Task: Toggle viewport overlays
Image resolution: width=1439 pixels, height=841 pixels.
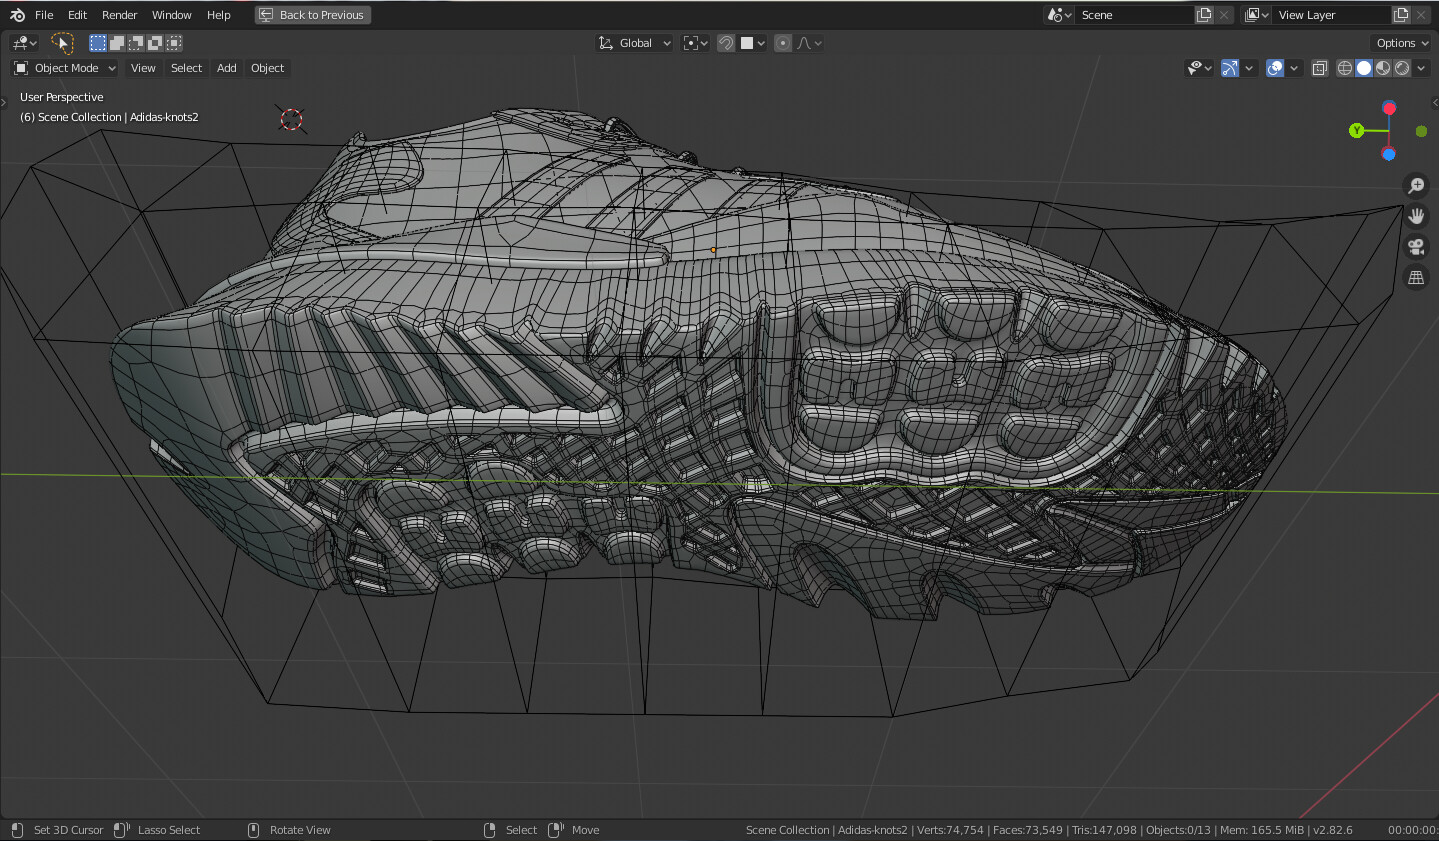Action: click(1275, 68)
